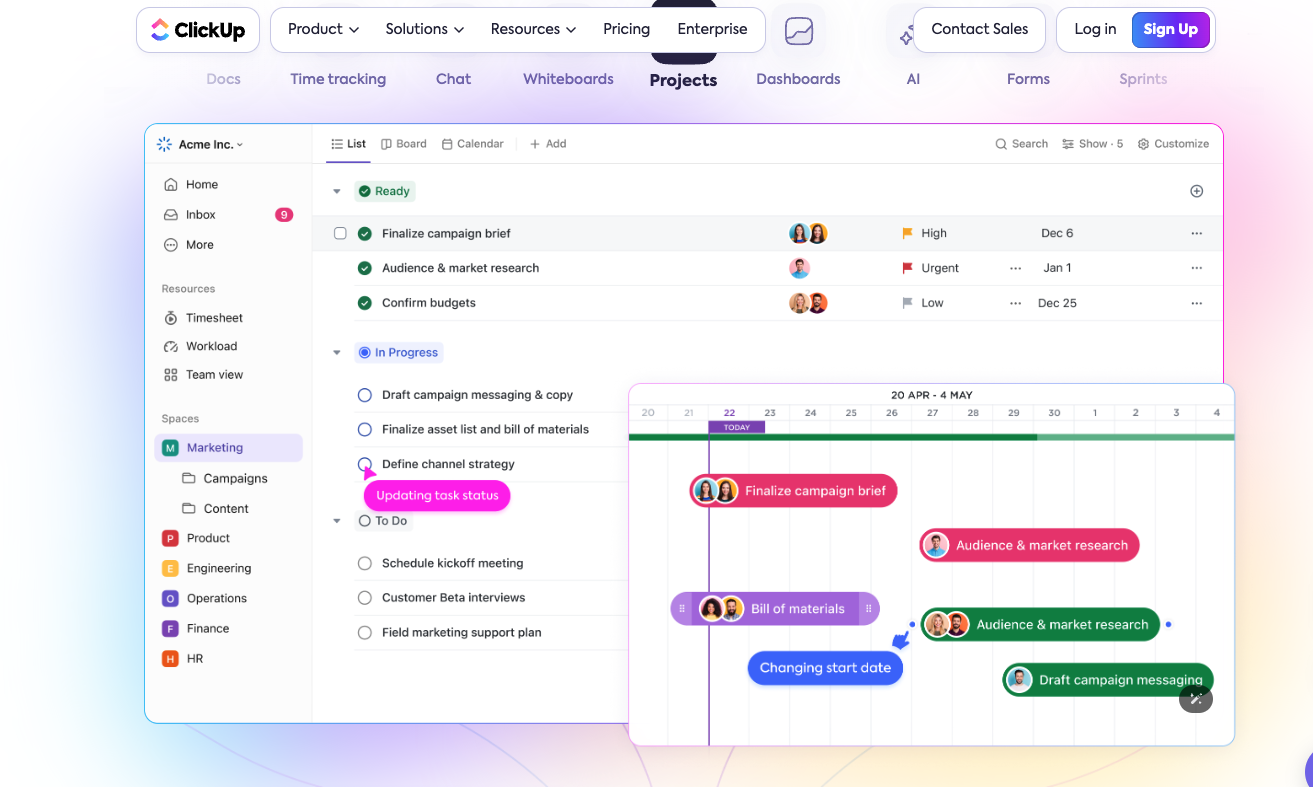The width and height of the screenshot is (1313, 787).
Task: Open the Timesheet icon in sidebar
Action: pyautogui.click(x=171, y=318)
